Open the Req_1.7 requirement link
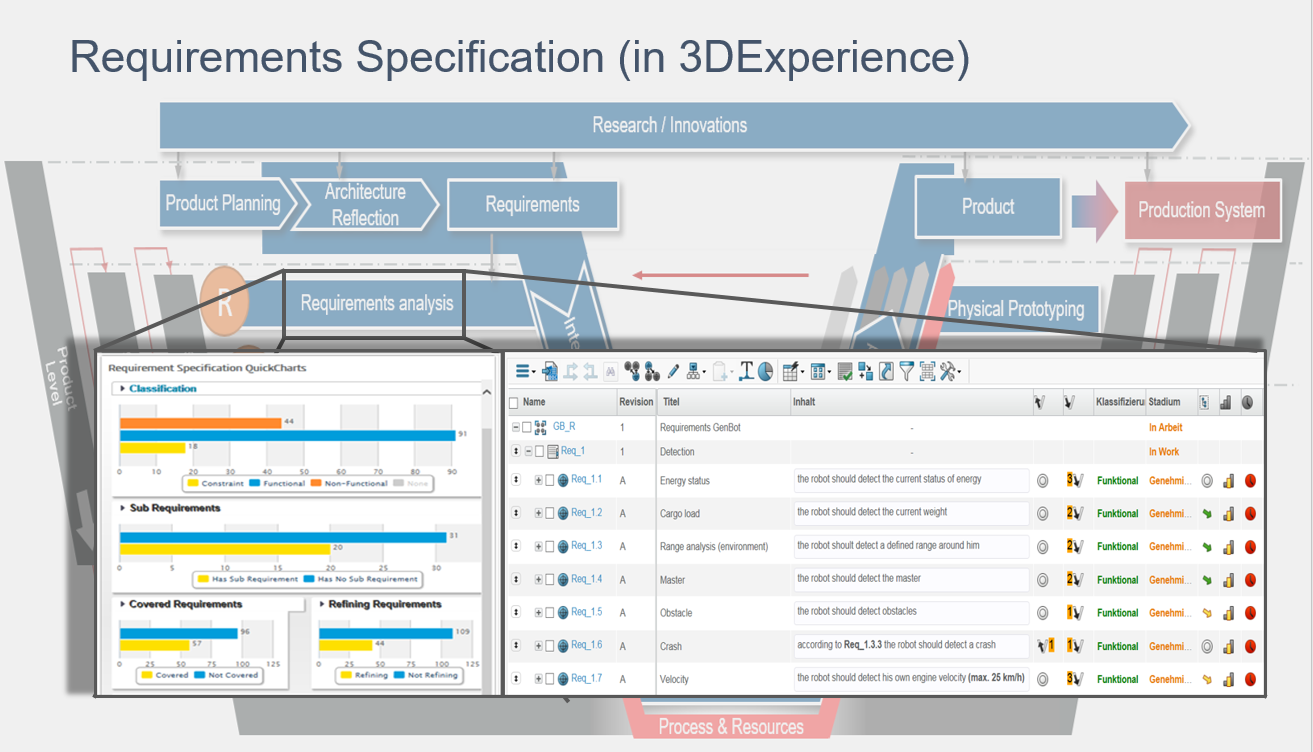Image resolution: width=1313 pixels, height=752 pixels. click(587, 679)
